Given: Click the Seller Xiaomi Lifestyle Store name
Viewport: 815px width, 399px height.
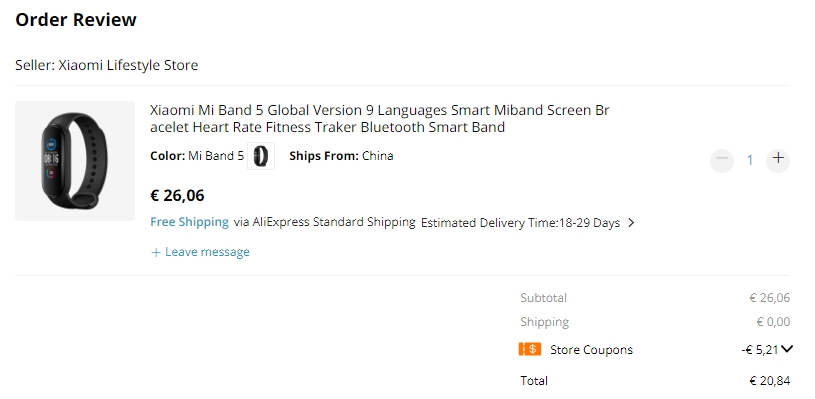Looking at the screenshot, I should pos(128,65).
